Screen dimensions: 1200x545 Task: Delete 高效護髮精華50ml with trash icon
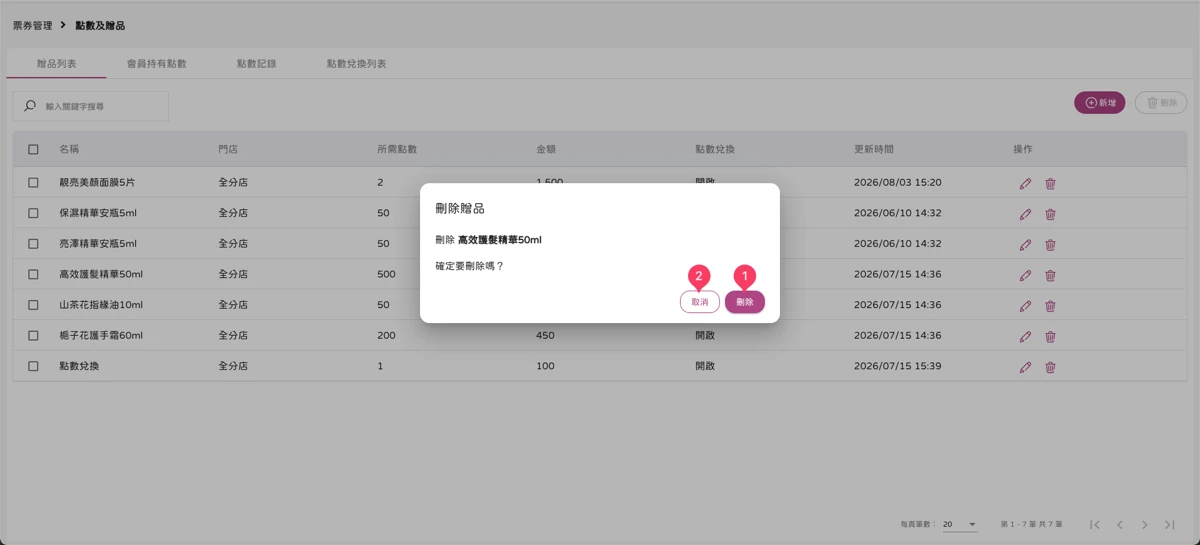coord(1050,275)
